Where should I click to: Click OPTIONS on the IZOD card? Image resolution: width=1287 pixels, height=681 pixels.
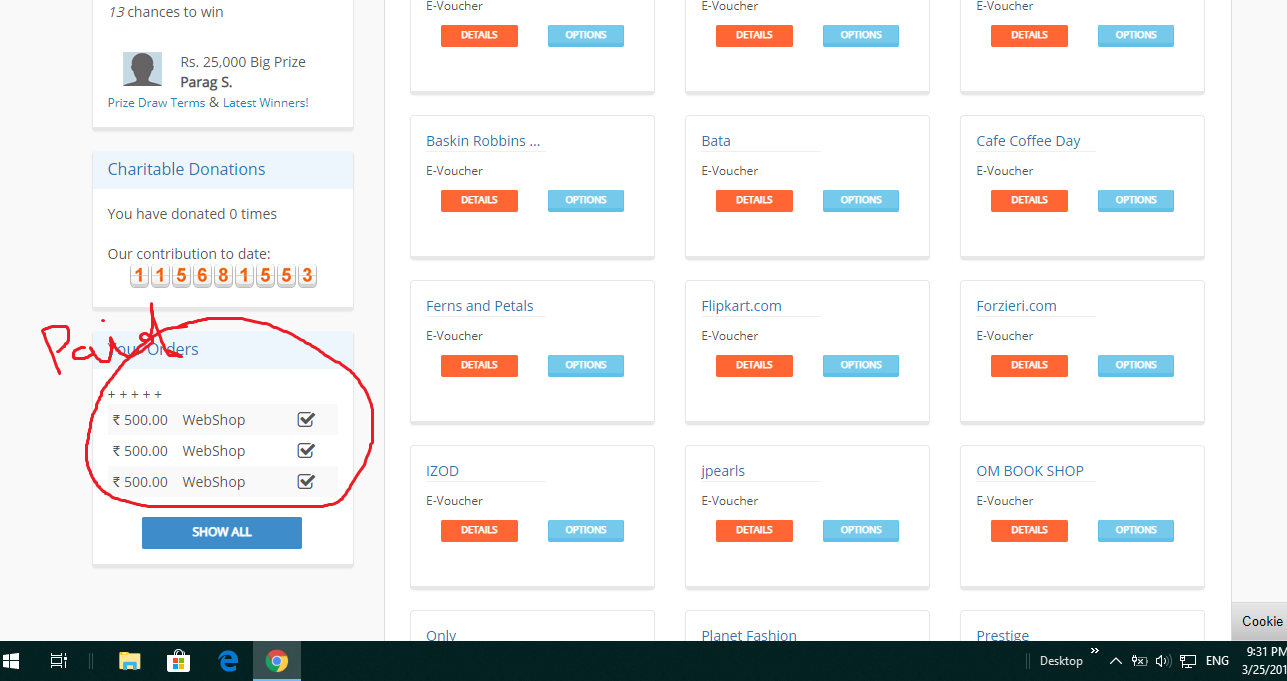(586, 530)
